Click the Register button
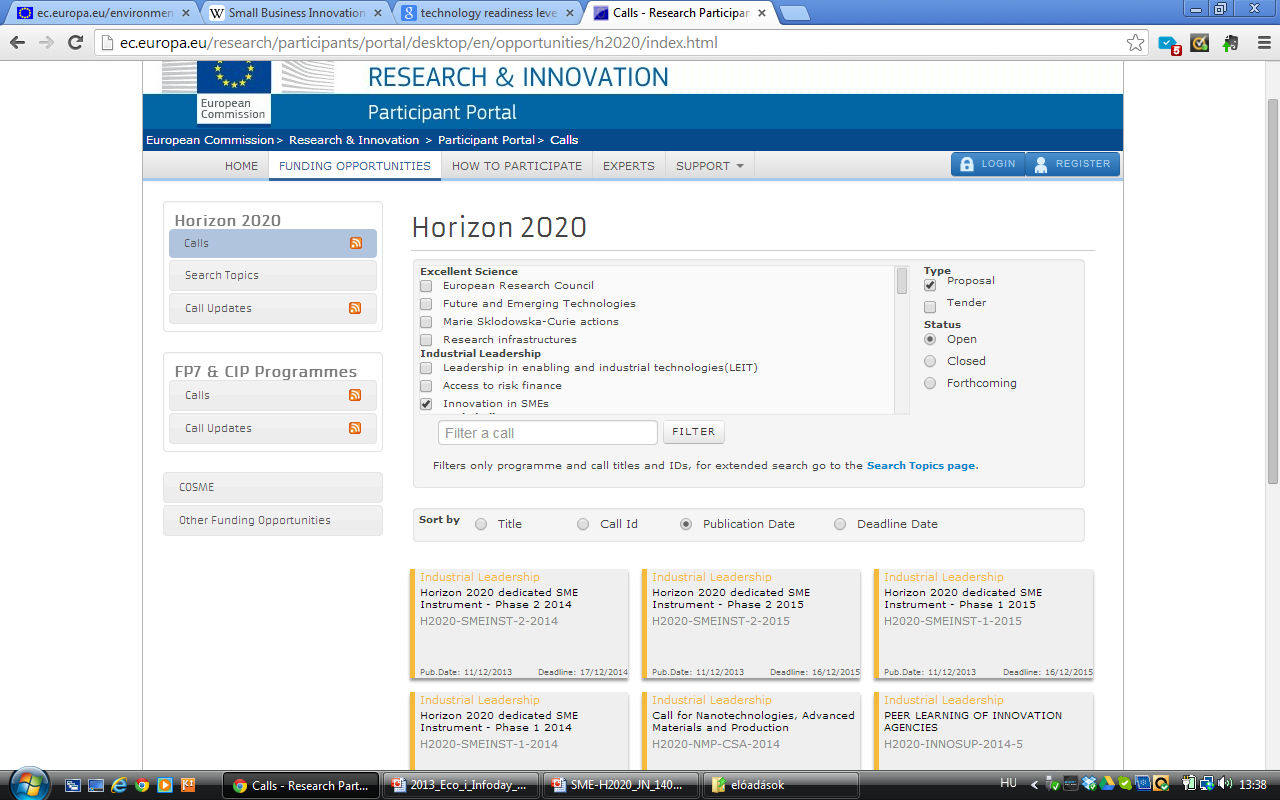This screenshot has height=800, width=1280. [1072, 164]
